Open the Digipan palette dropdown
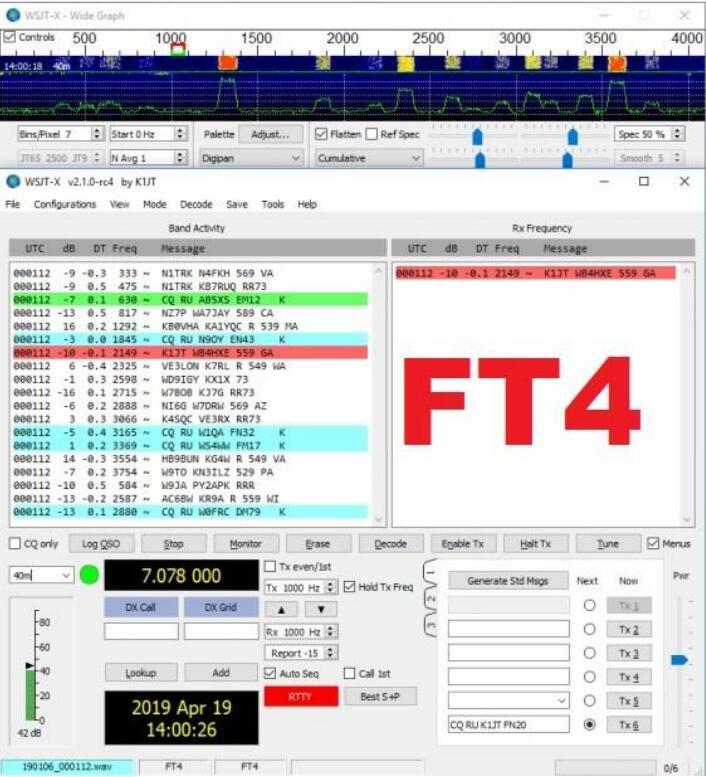 point(251,158)
